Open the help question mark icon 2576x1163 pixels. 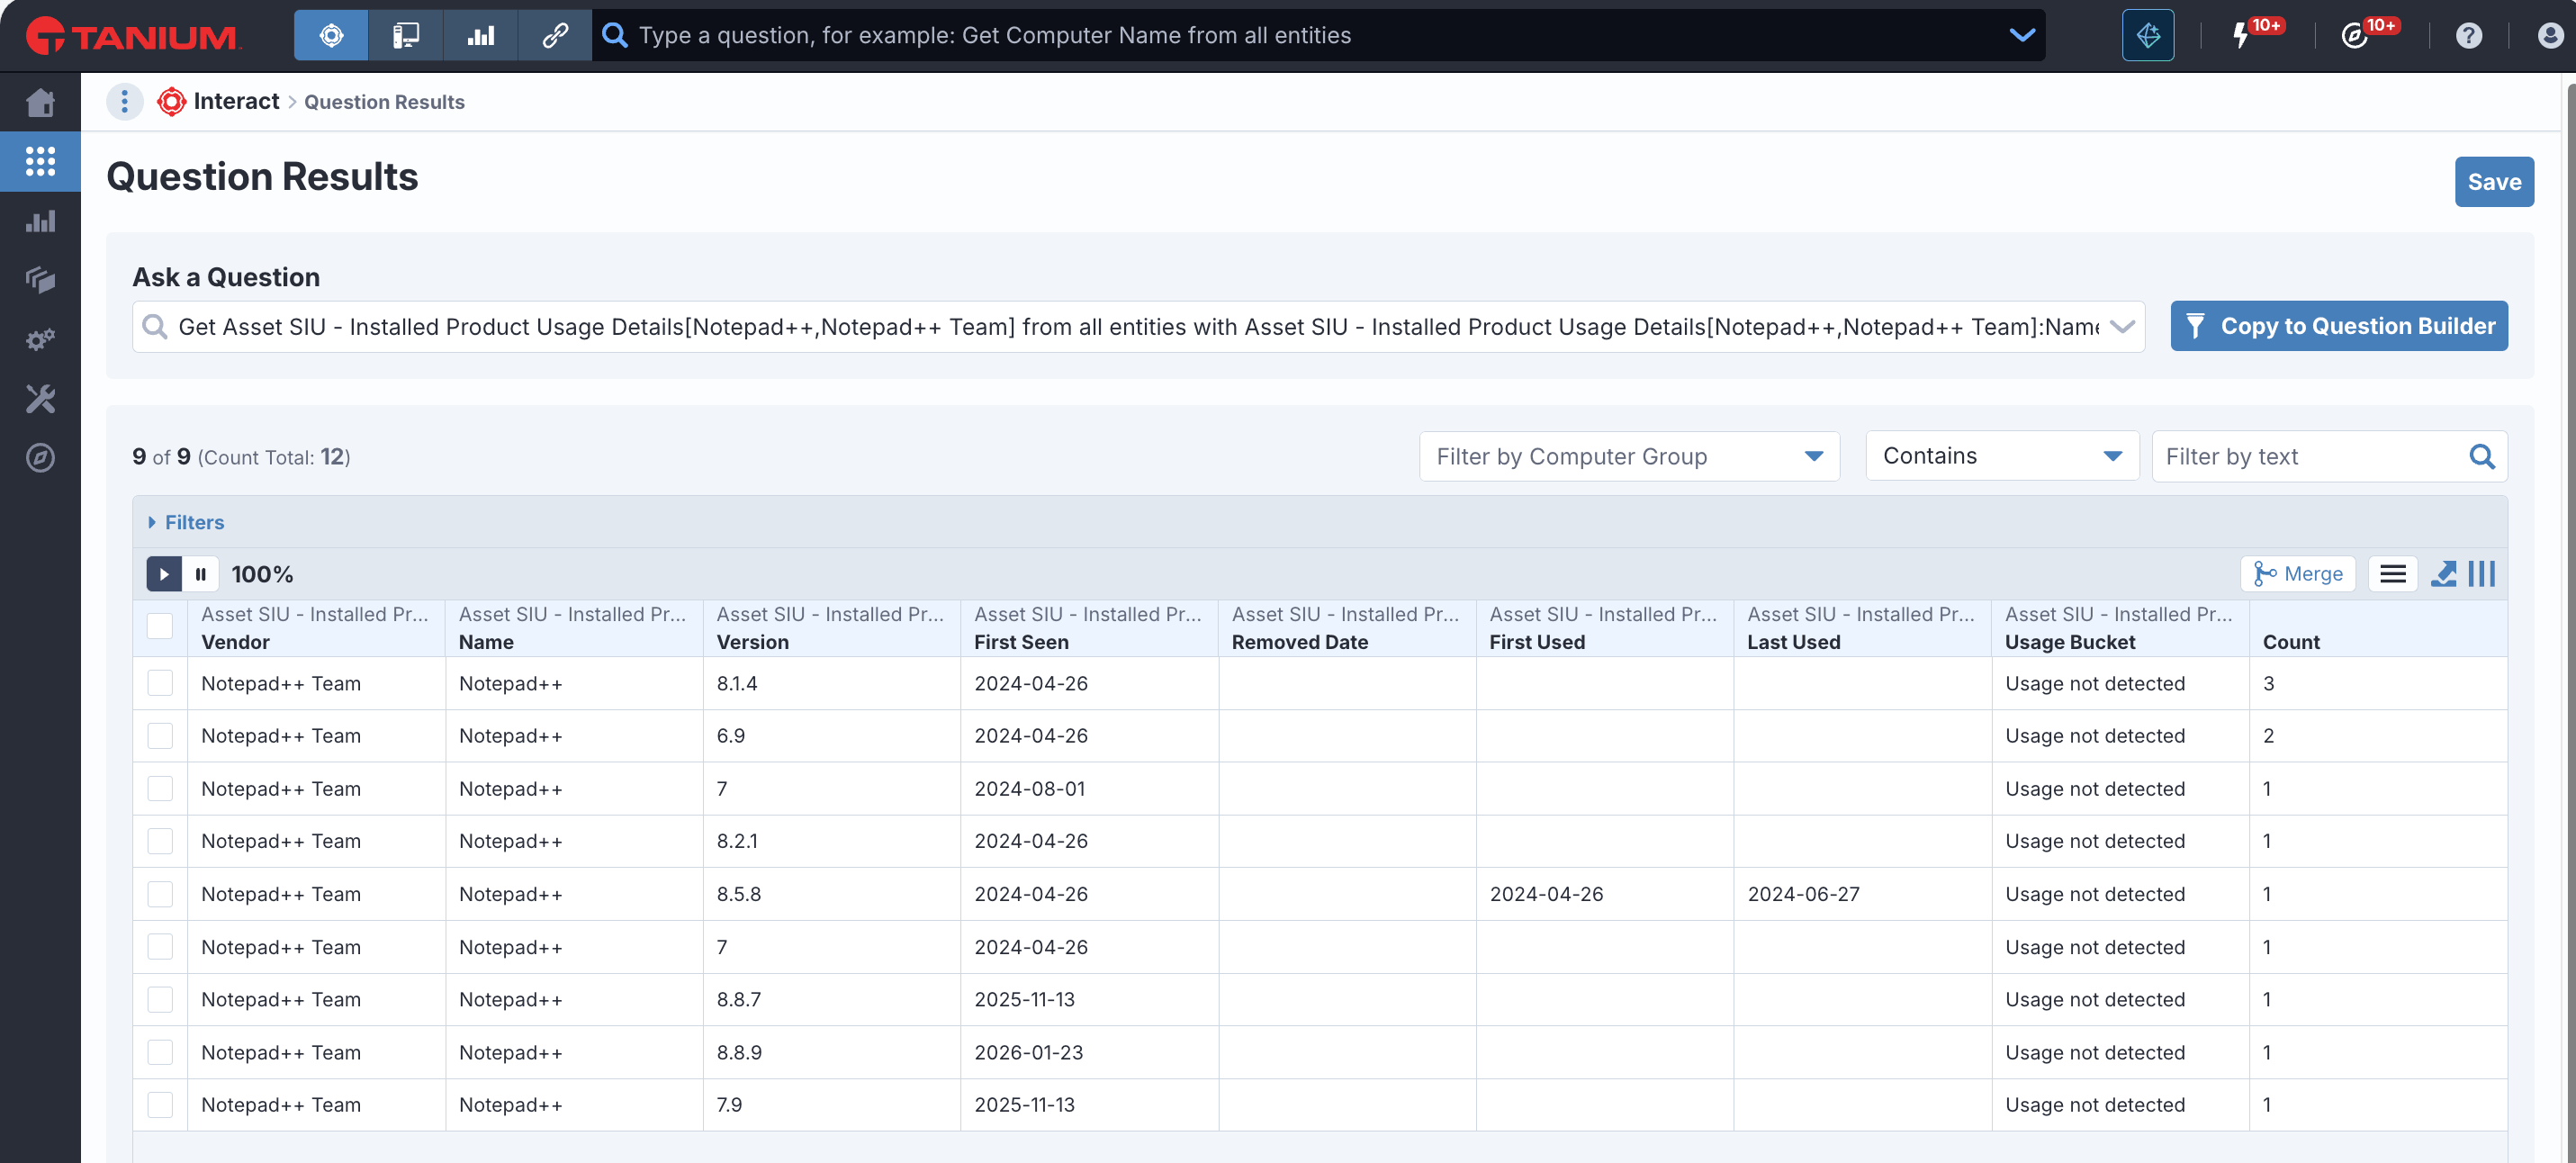pos(2468,36)
